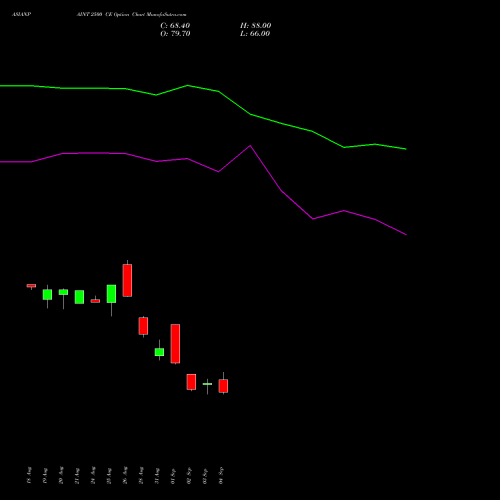
Task: Click the tall red candle for 01 Sep
Action: pyautogui.click(x=175, y=344)
